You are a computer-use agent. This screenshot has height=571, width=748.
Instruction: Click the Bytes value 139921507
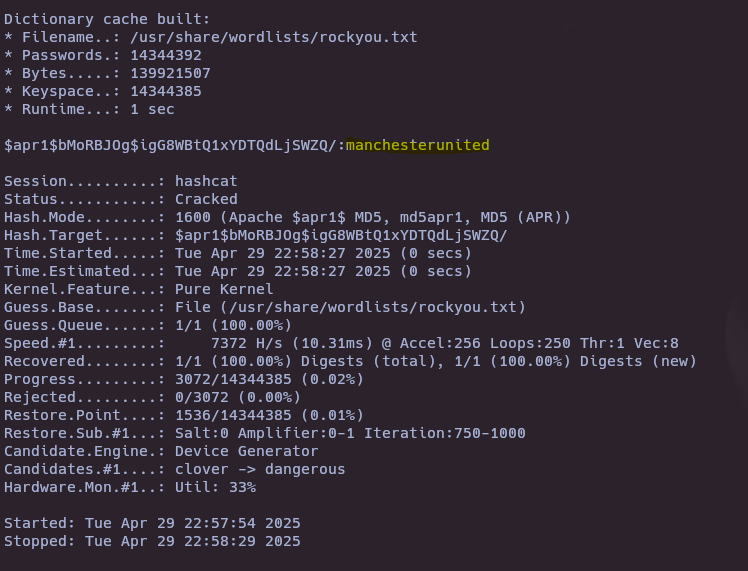coord(170,73)
